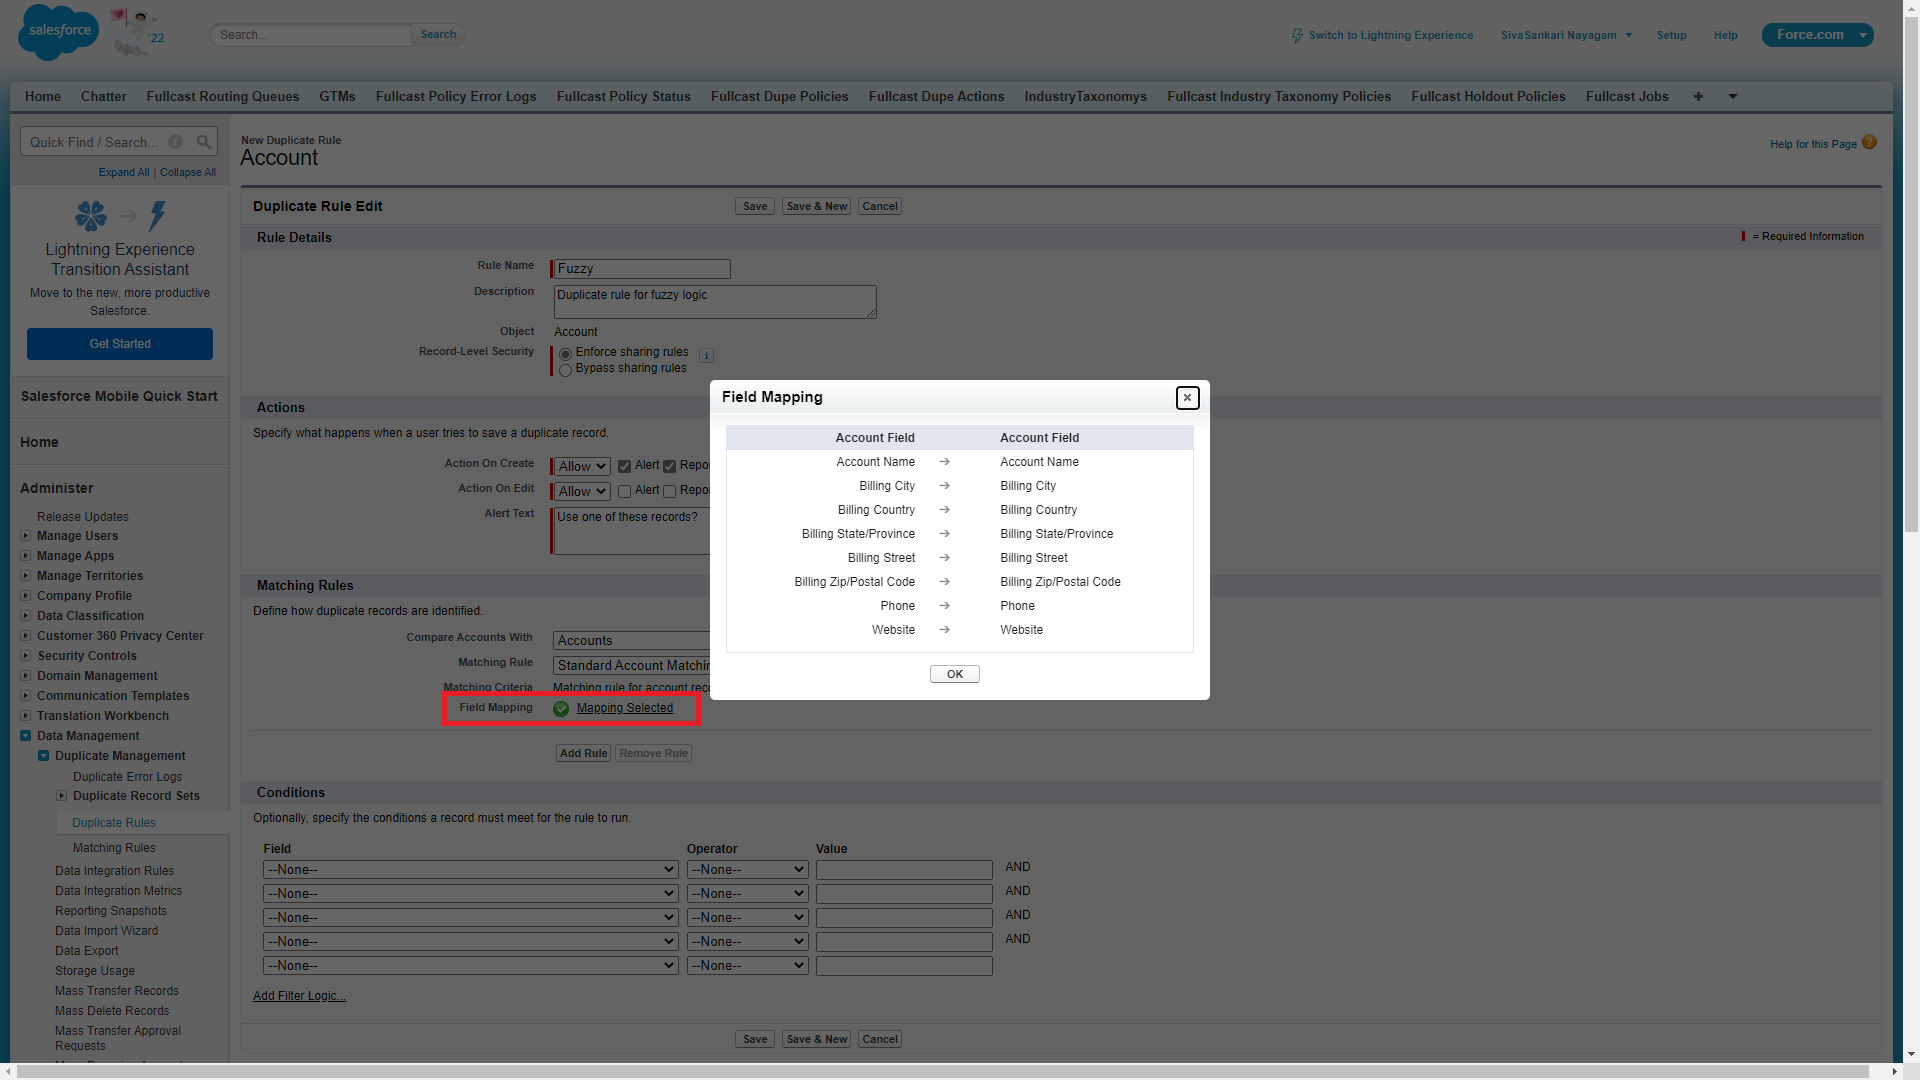Click the Quick Find magnifier icon
Screen dimensions: 1920x1080
pos(204,142)
